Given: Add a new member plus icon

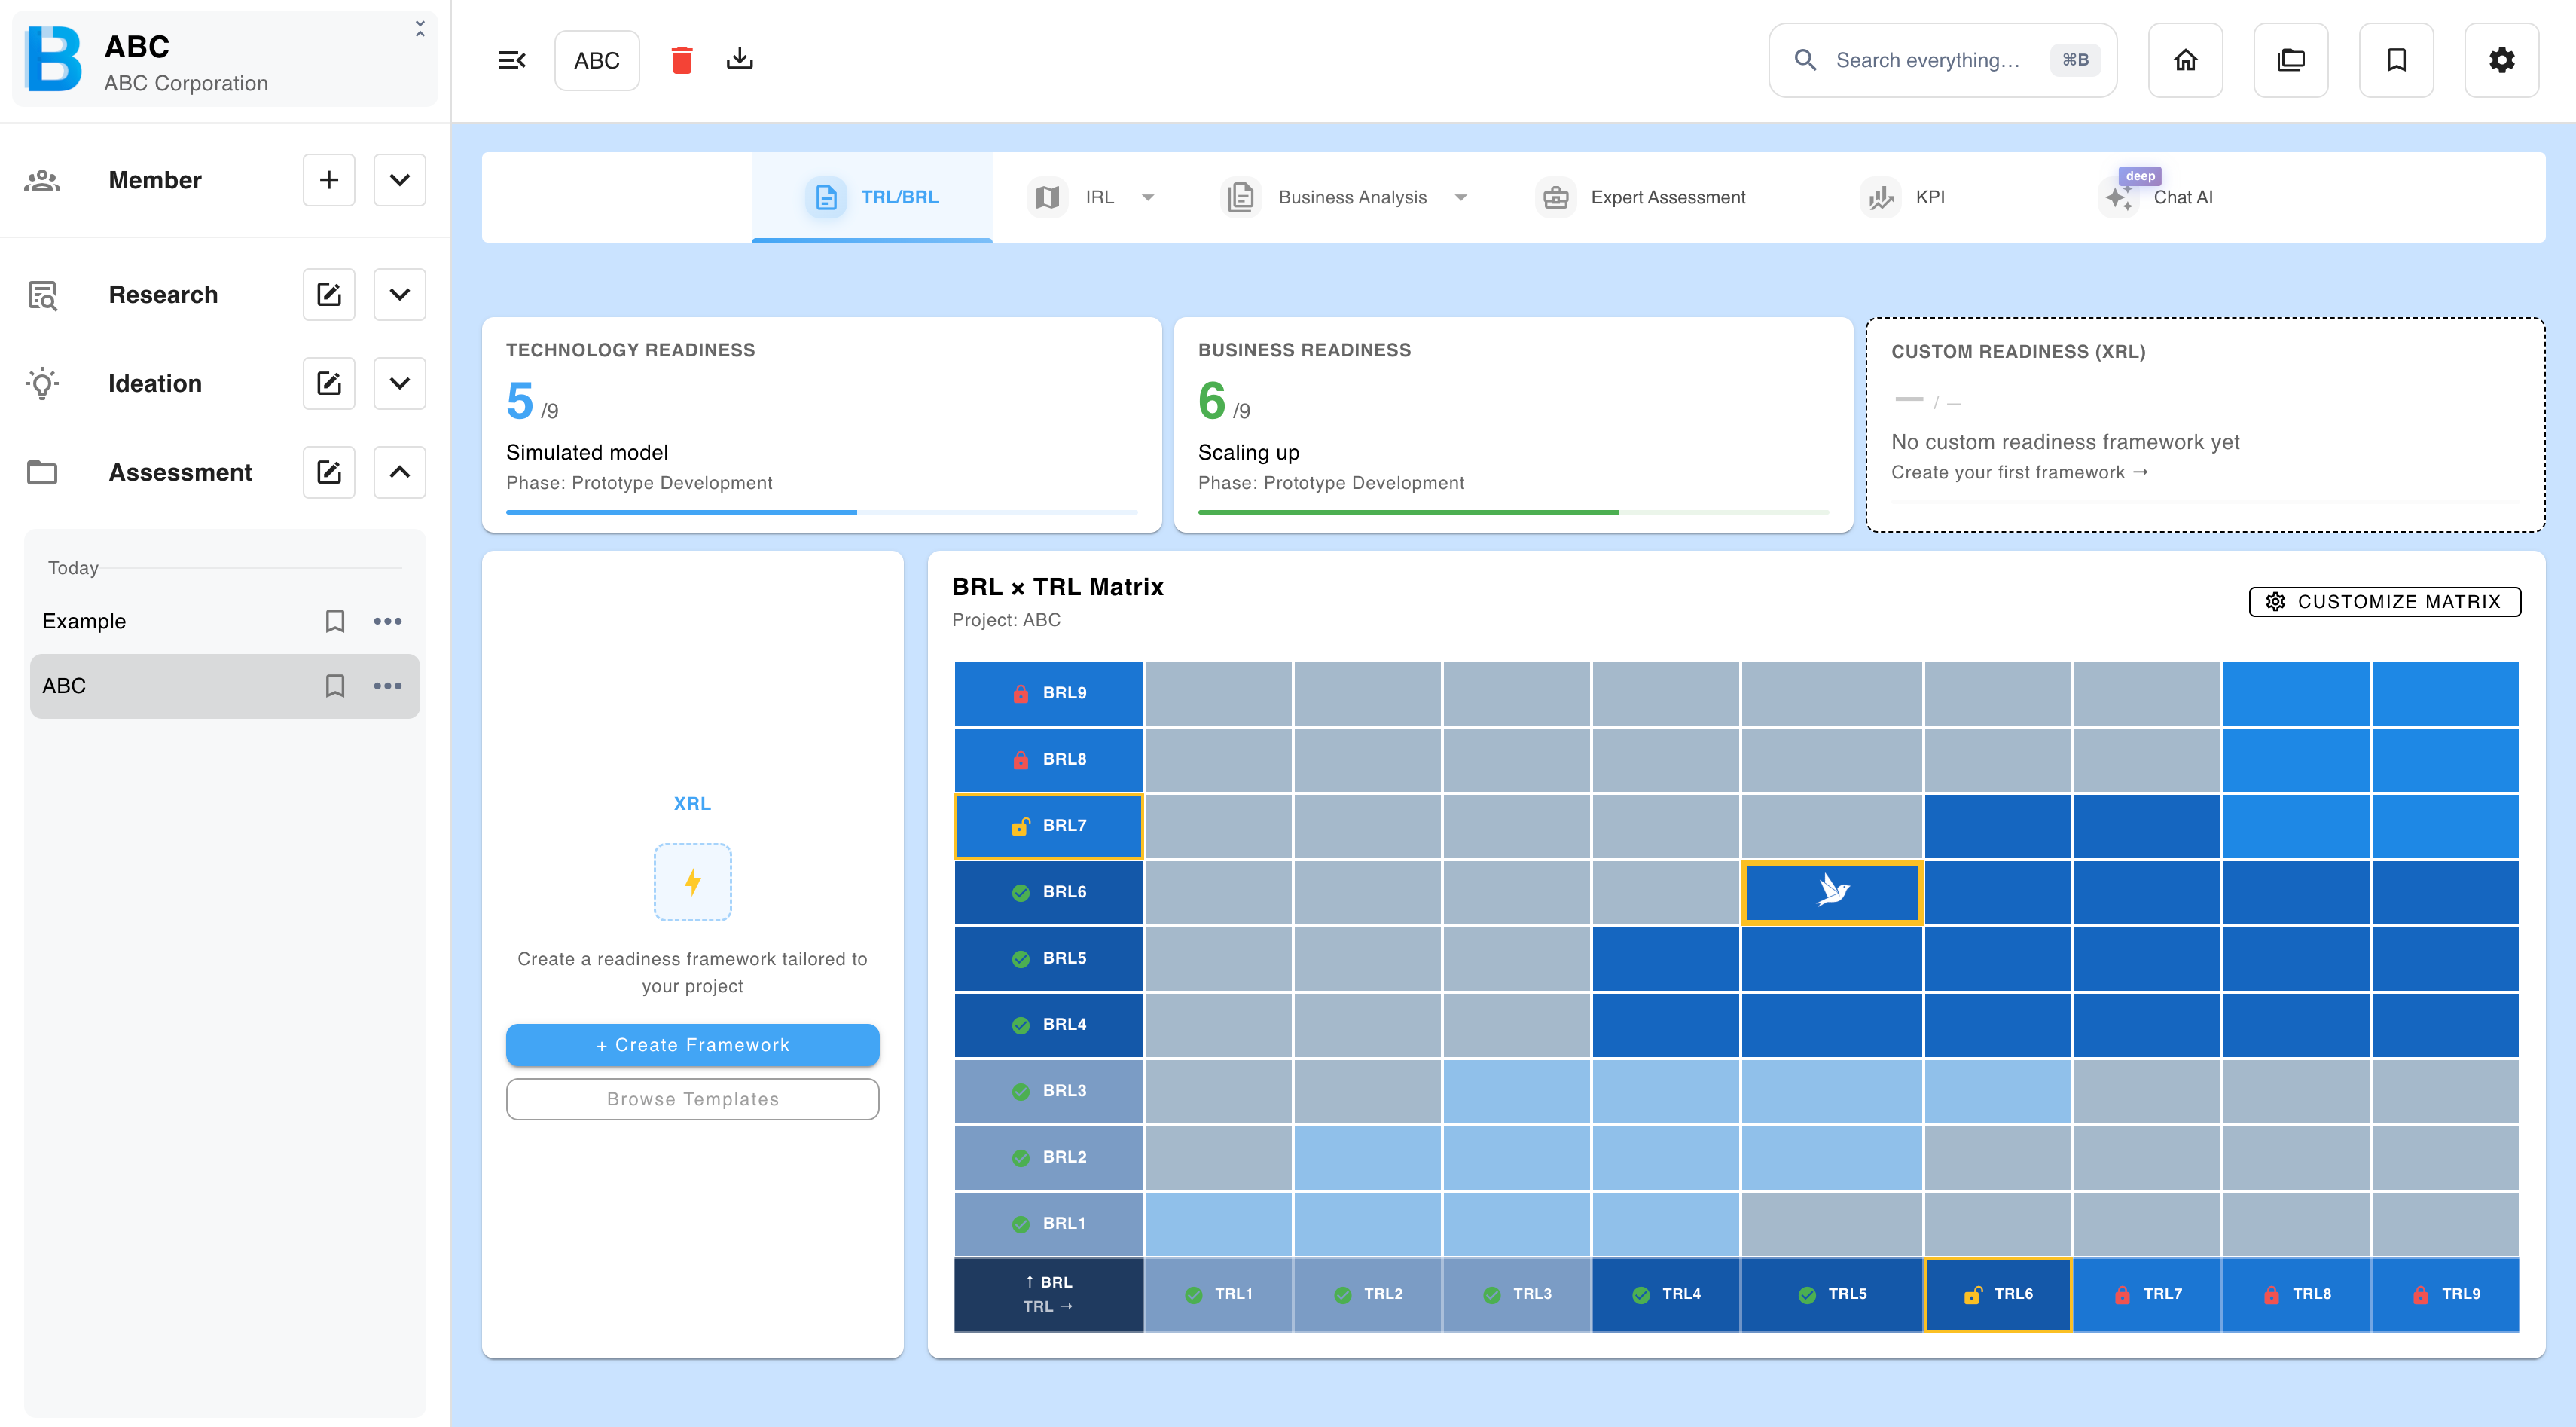Looking at the screenshot, I should point(329,180).
